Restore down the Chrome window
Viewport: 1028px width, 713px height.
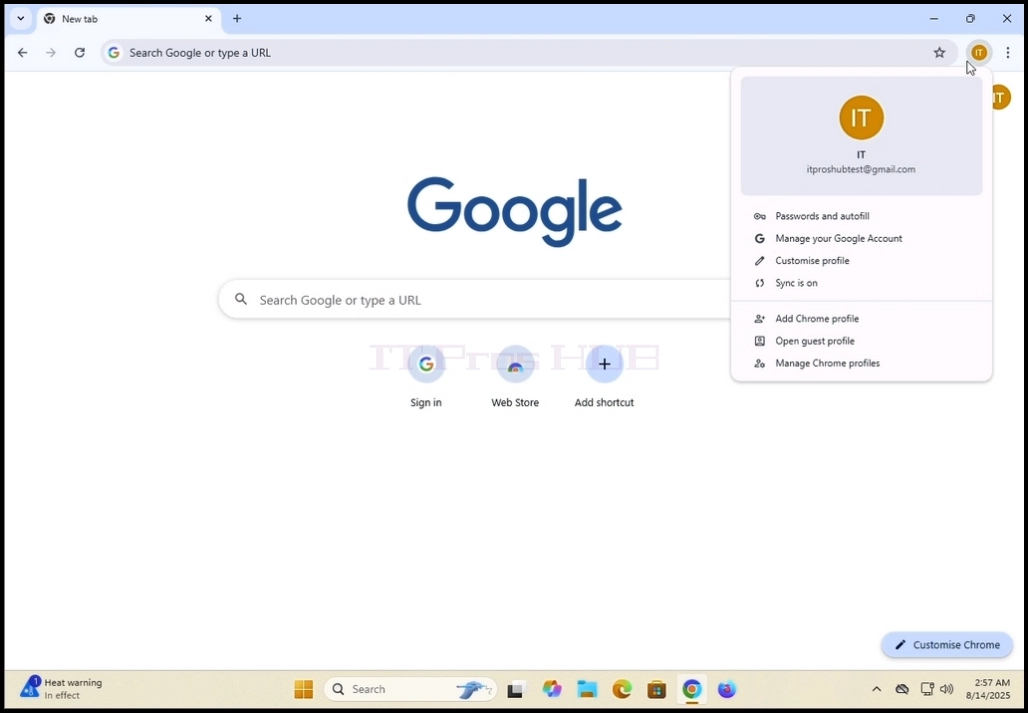point(970,18)
